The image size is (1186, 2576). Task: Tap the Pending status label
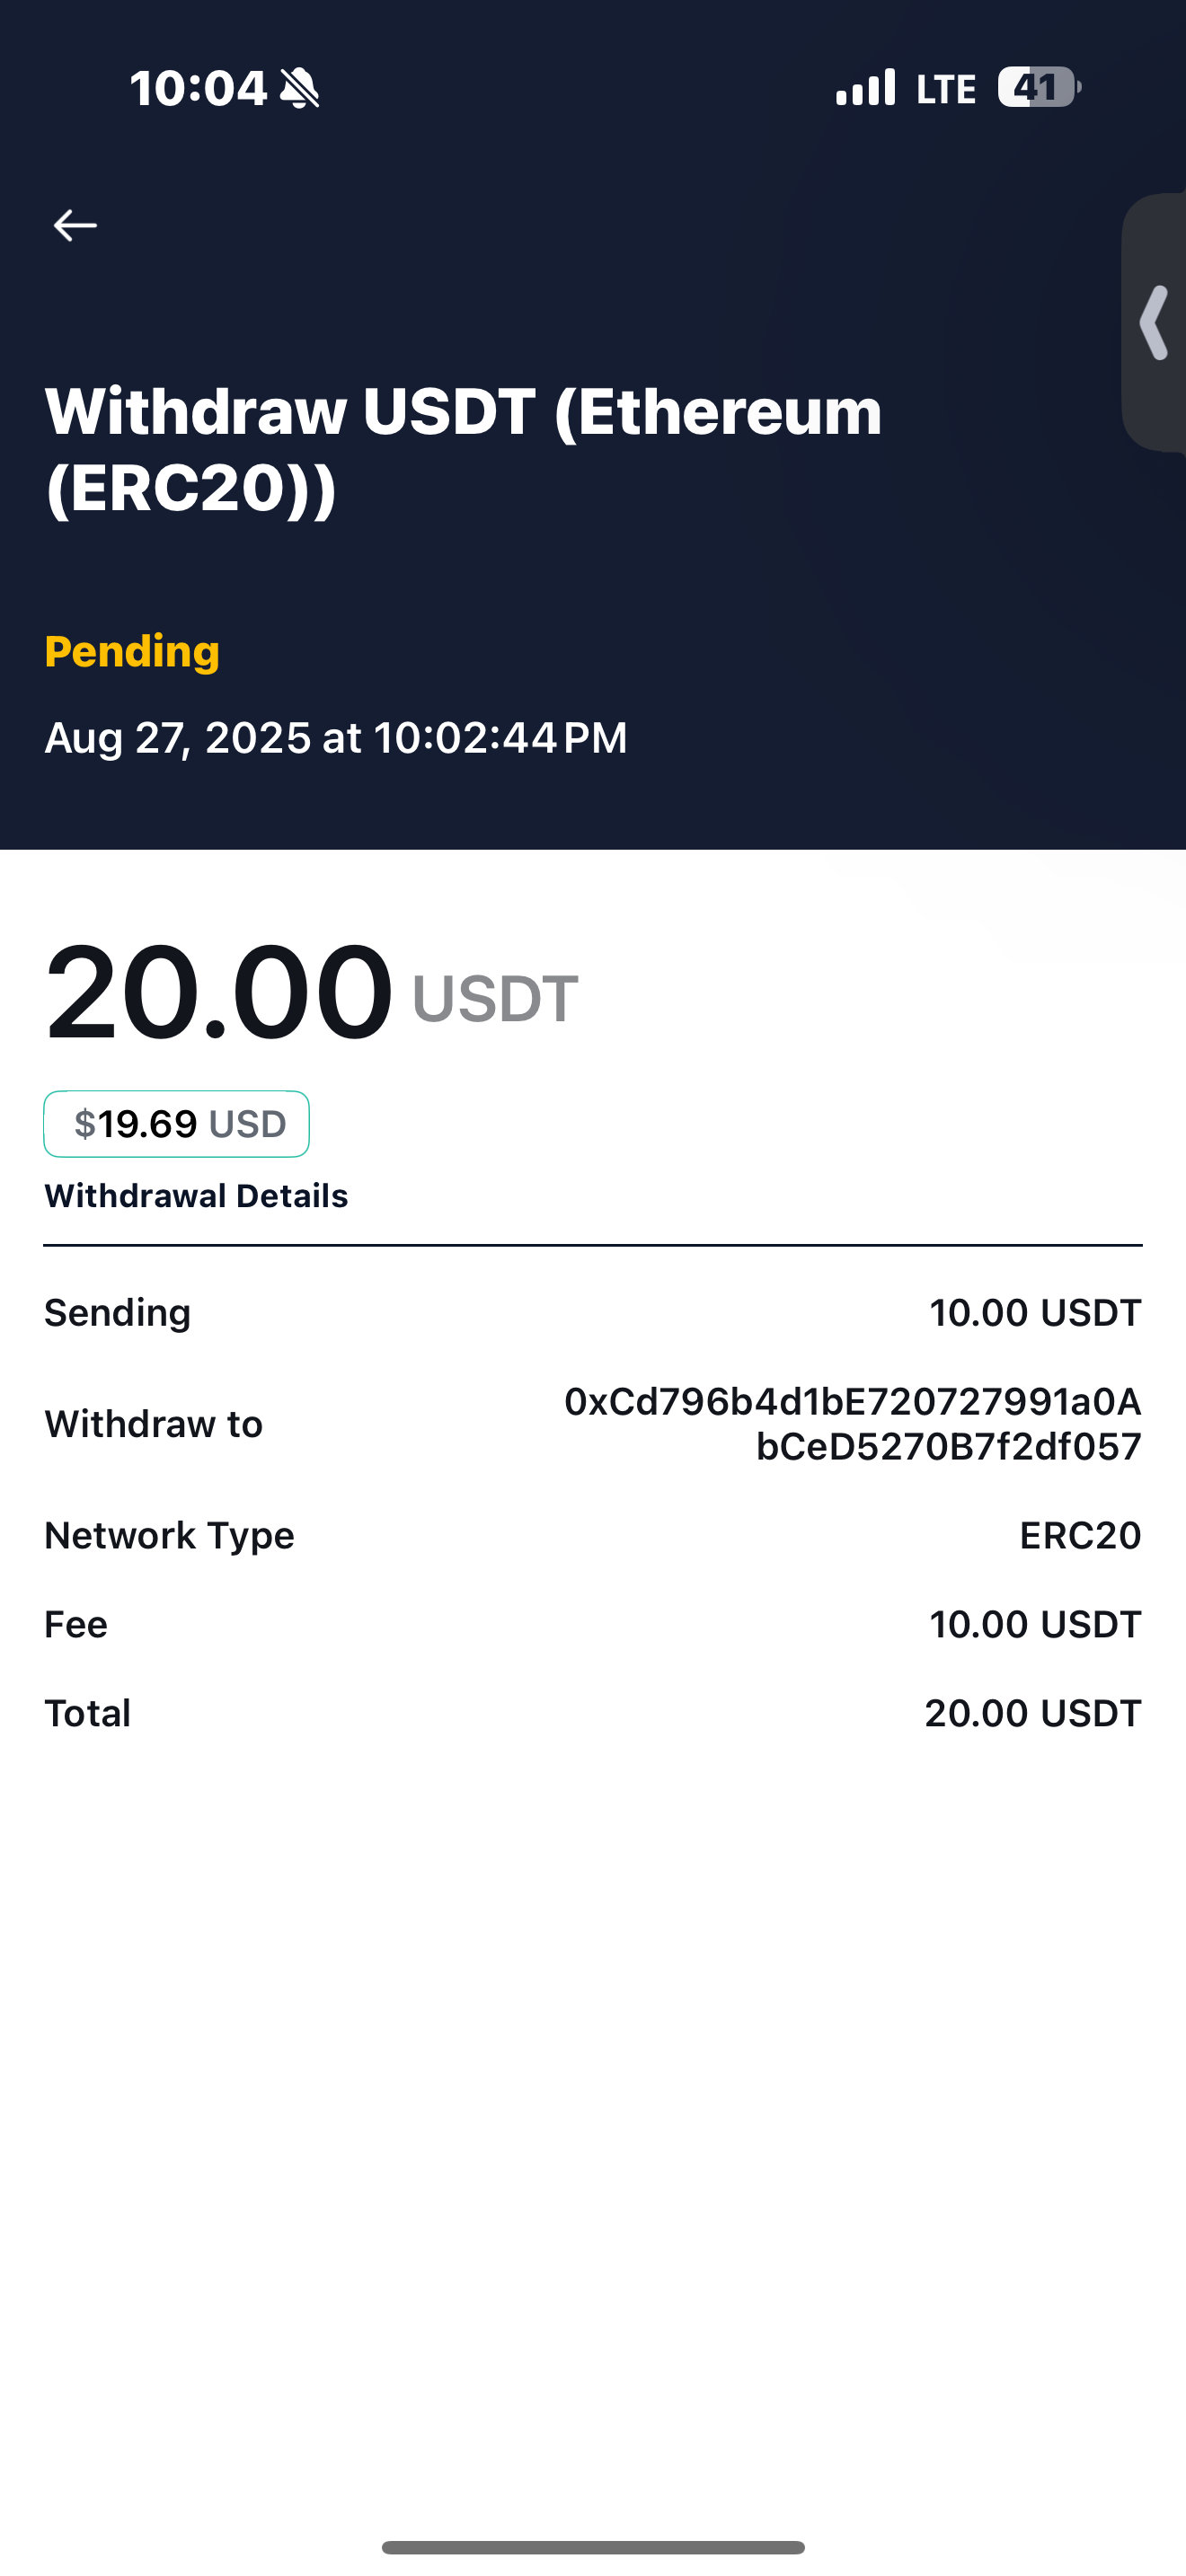point(132,651)
